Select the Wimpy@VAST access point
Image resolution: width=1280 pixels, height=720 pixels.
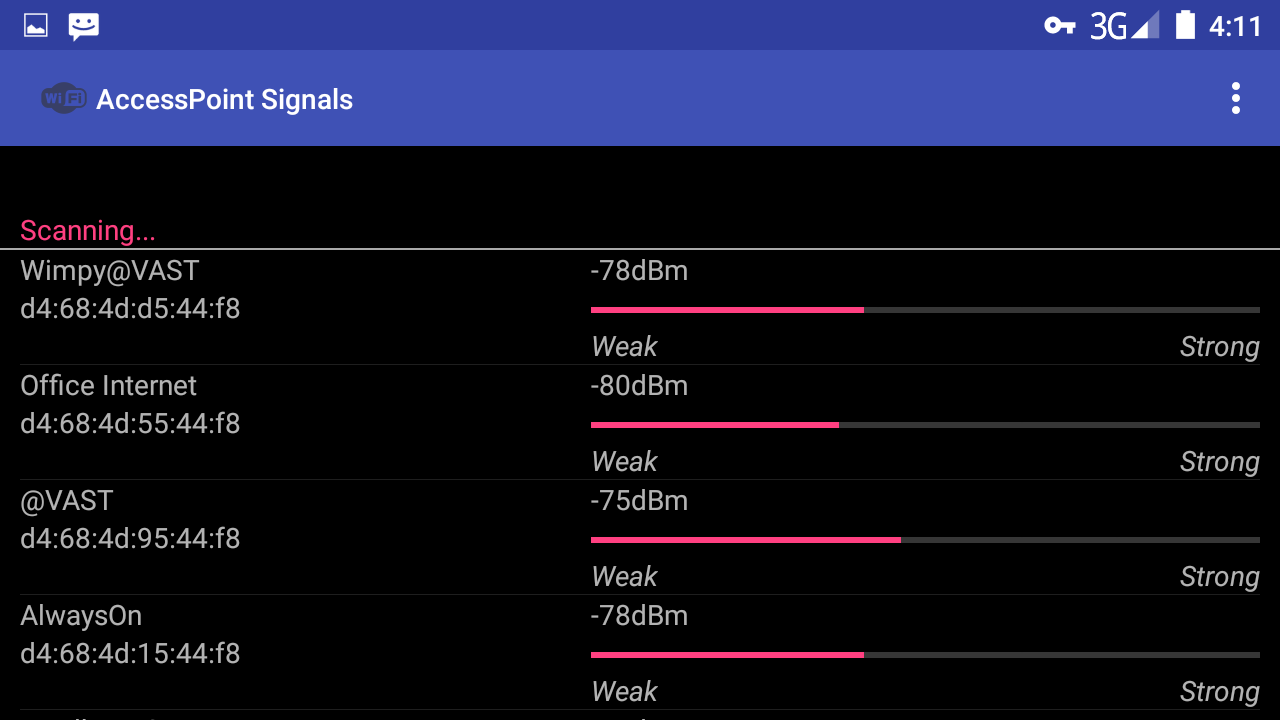pos(110,271)
